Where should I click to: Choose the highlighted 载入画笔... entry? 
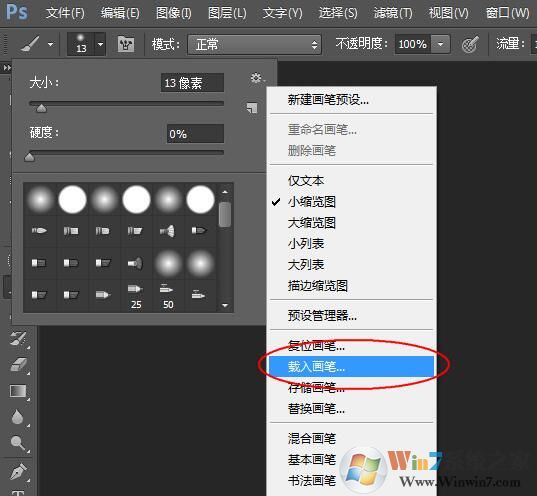(x=352, y=367)
